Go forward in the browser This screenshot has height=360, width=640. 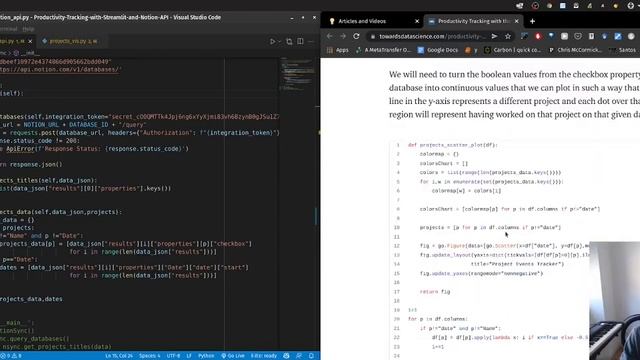[x=343, y=36]
